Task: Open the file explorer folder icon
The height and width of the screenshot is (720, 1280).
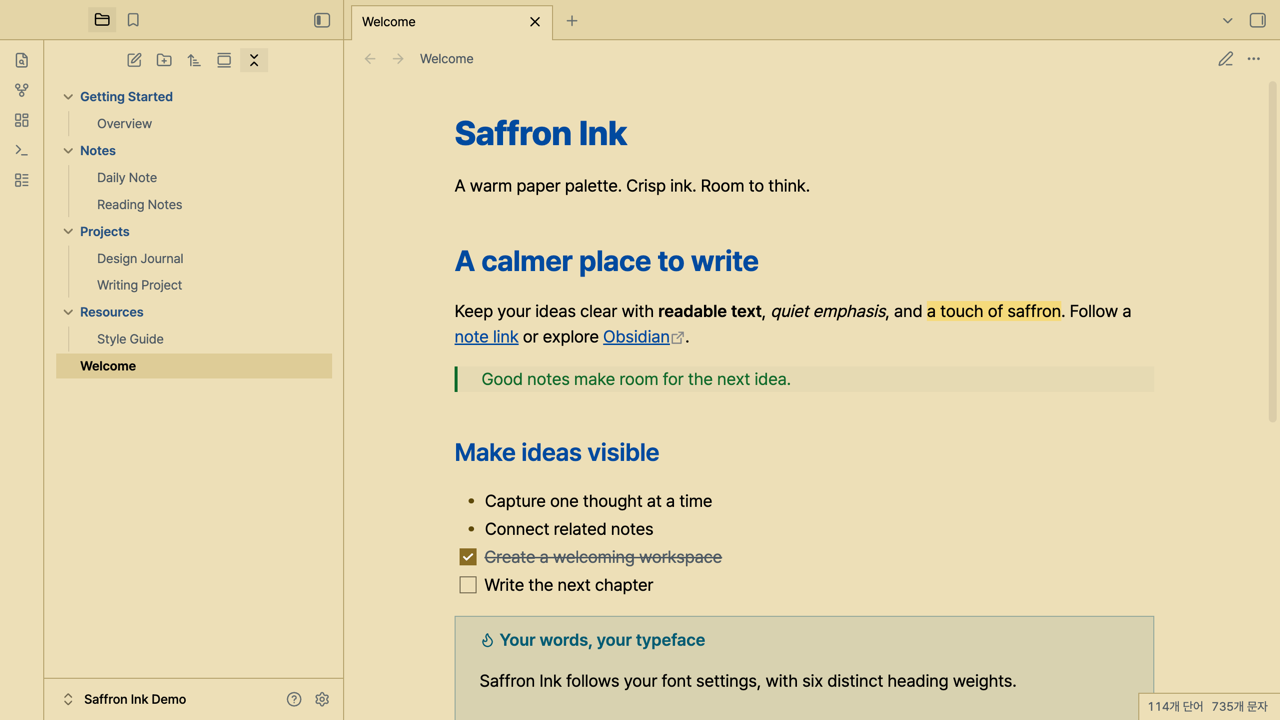Action: [x=102, y=20]
